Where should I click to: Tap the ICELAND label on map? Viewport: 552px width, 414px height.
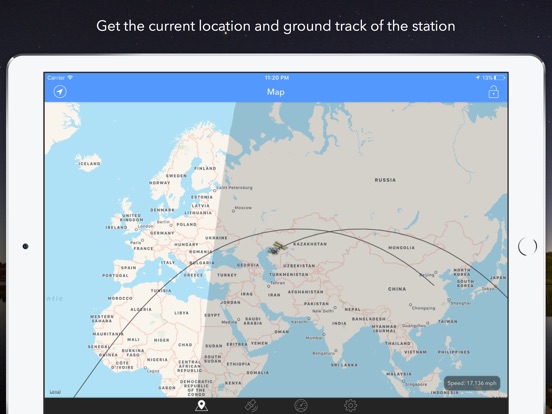point(89,163)
